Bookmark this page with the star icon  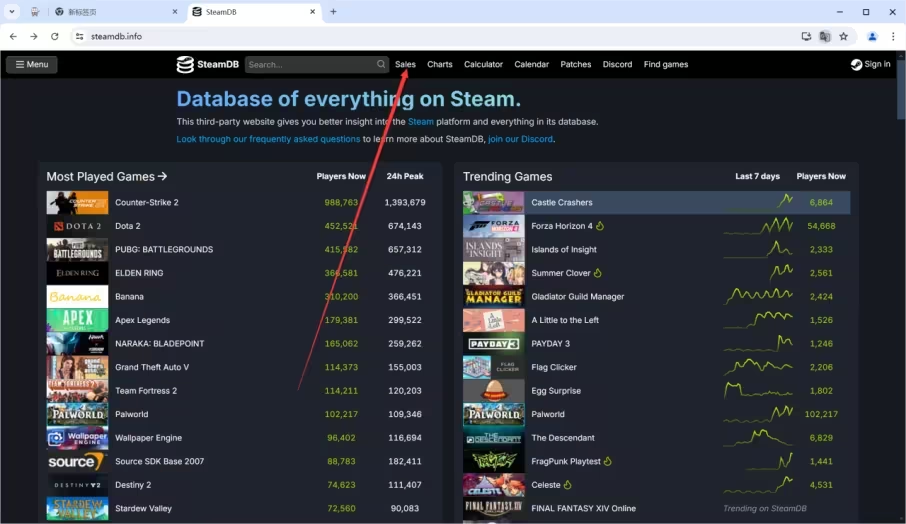click(x=844, y=36)
